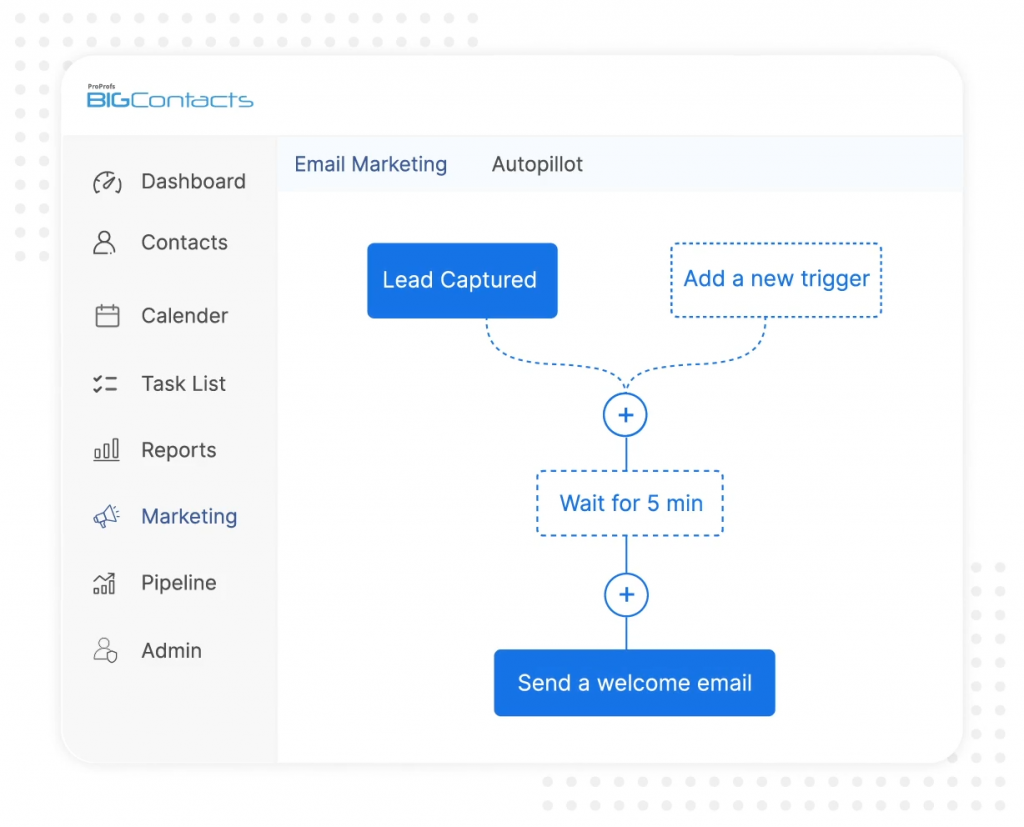The image size is (1024, 827).
Task: Select Task List in the sidebar
Action: (184, 383)
